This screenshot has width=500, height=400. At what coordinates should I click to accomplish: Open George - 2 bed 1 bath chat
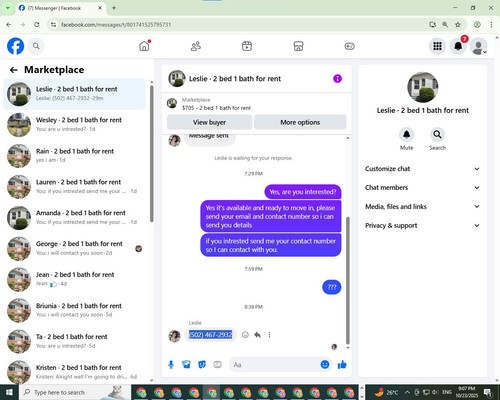point(74,248)
